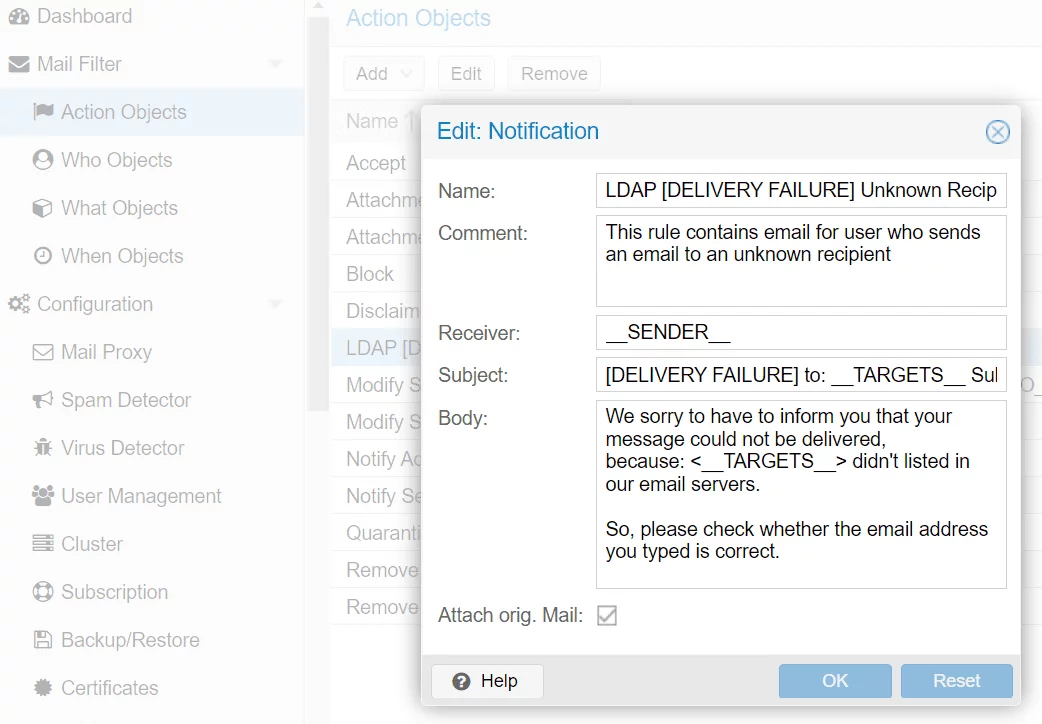The width and height of the screenshot is (1042, 724).
Task: Open the Add dropdown menu
Action: coord(383,74)
